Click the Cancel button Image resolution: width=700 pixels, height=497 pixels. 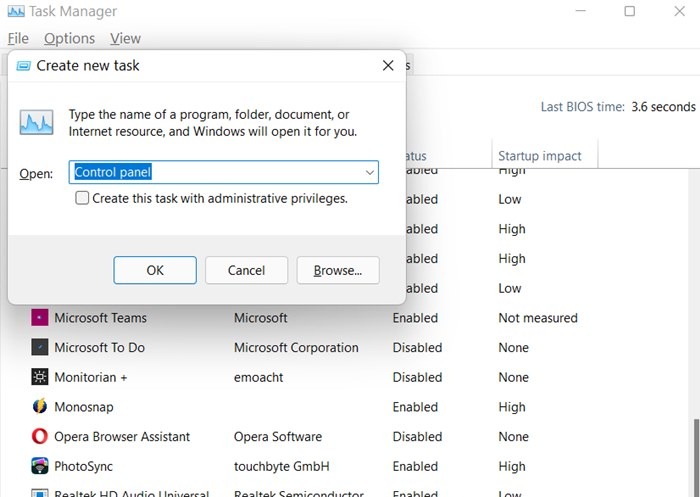point(246,270)
